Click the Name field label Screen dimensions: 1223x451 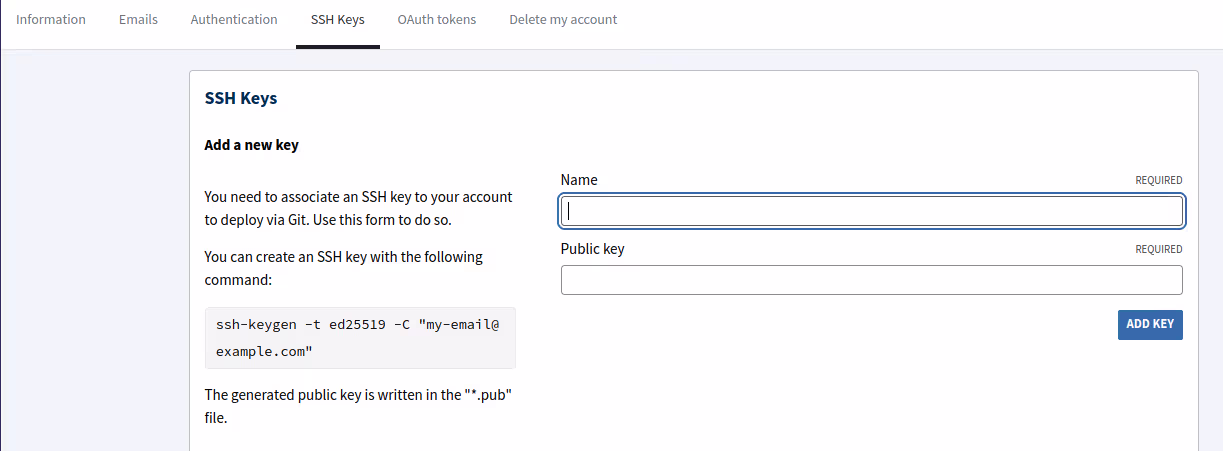point(579,180)
